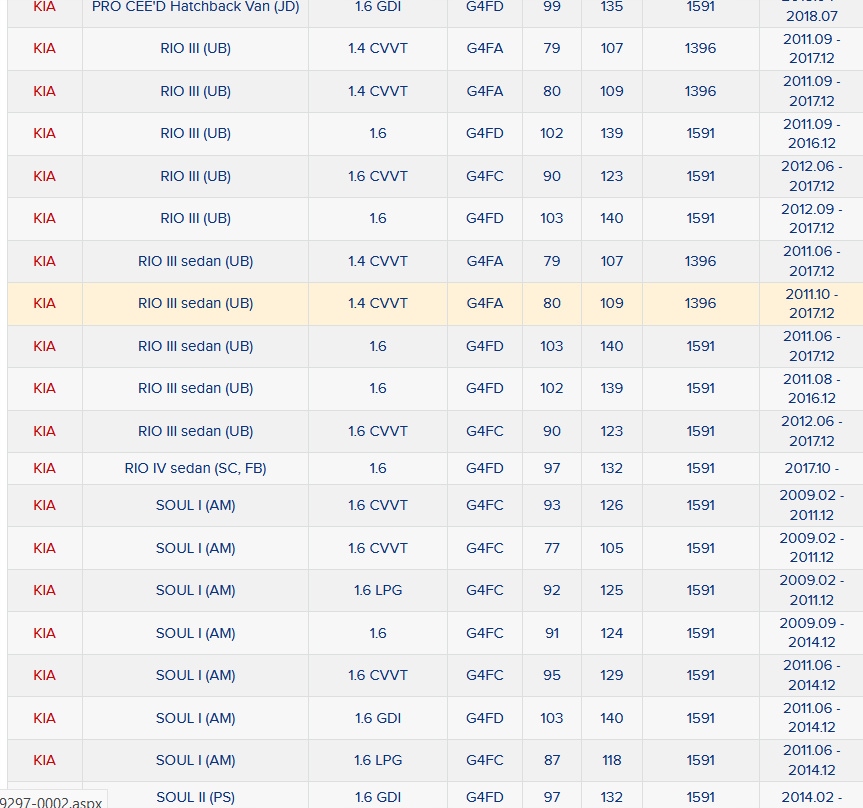
Task: Select the open-ended date 2017.10 -
Action: click(811, 468)
